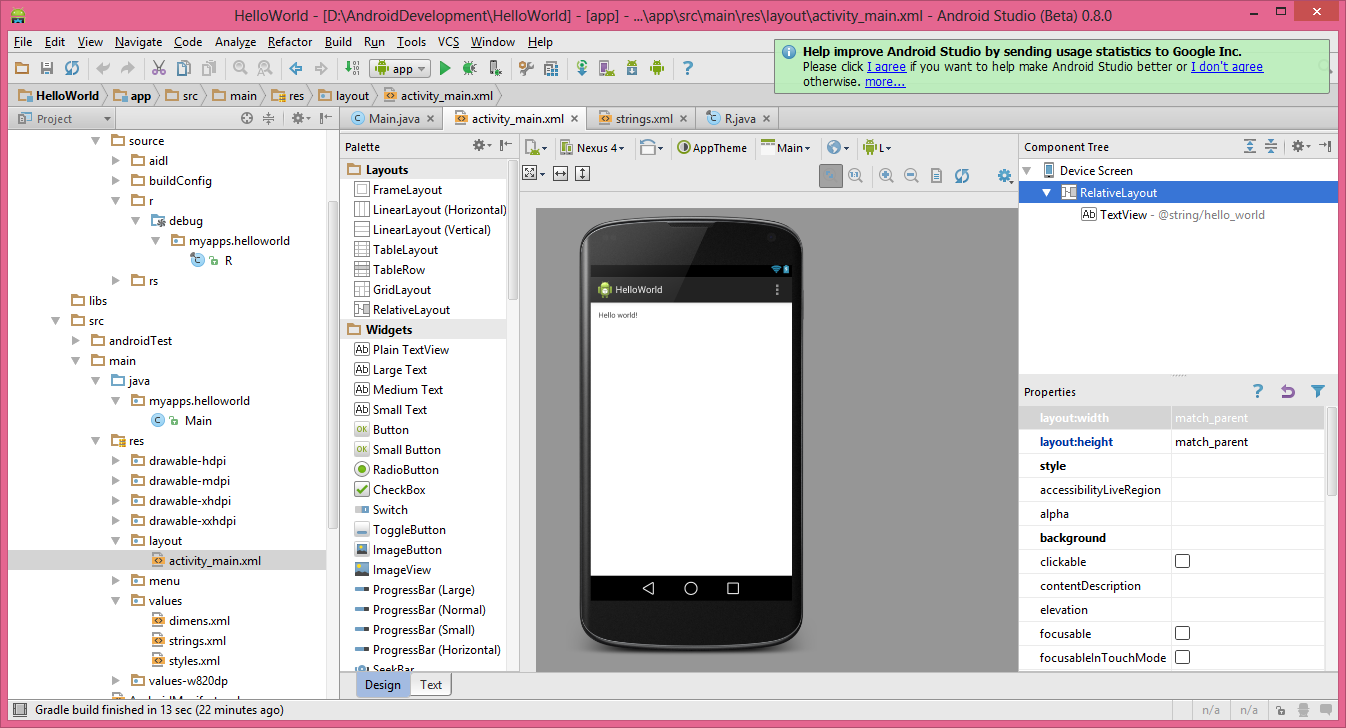Image resolution: width=1346 pixels, height=728 pixels.
Task: Click the filter icon in Properties panel
Action: (x=1318, y=391)
